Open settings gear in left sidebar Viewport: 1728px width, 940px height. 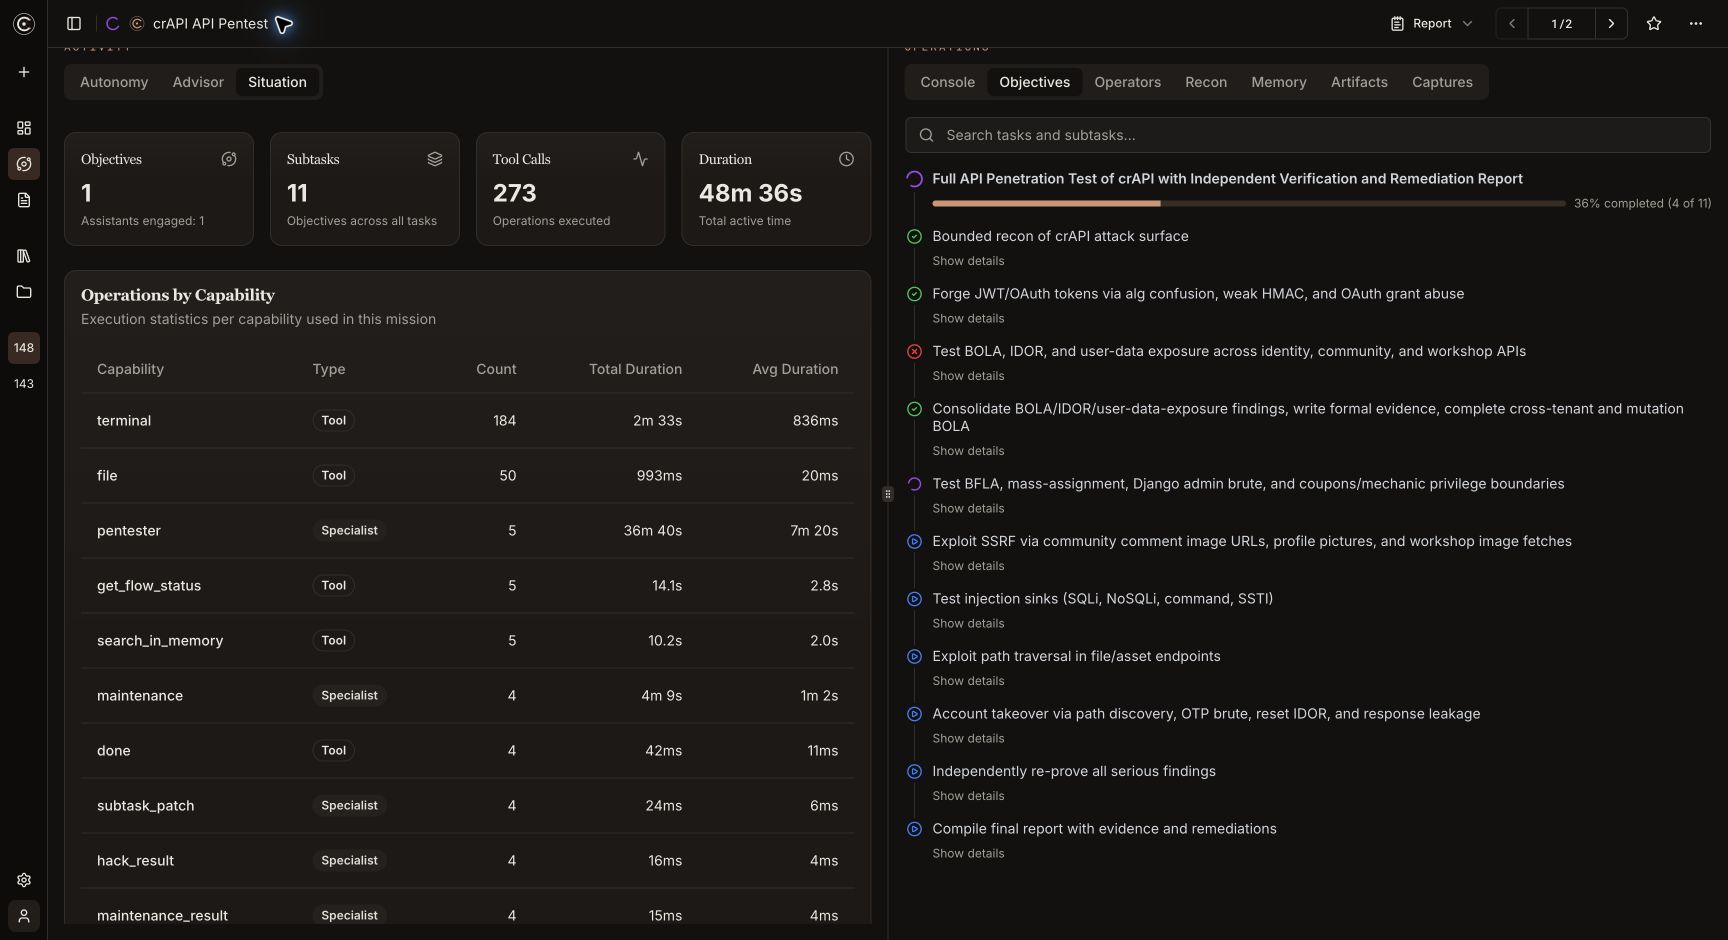(x=24, y=880)
